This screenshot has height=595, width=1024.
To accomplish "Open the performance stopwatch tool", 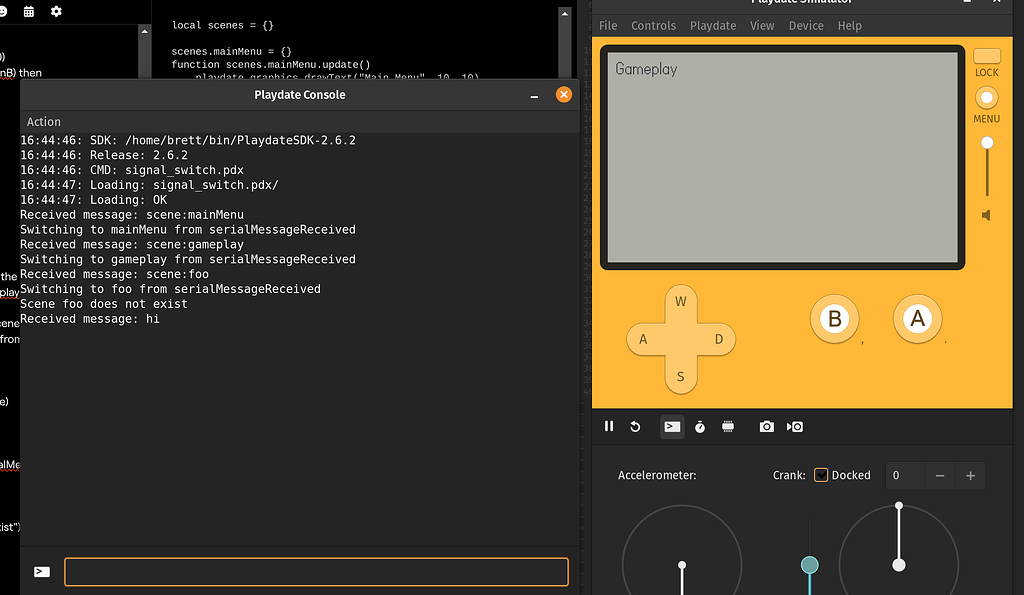I will [700, 426].
